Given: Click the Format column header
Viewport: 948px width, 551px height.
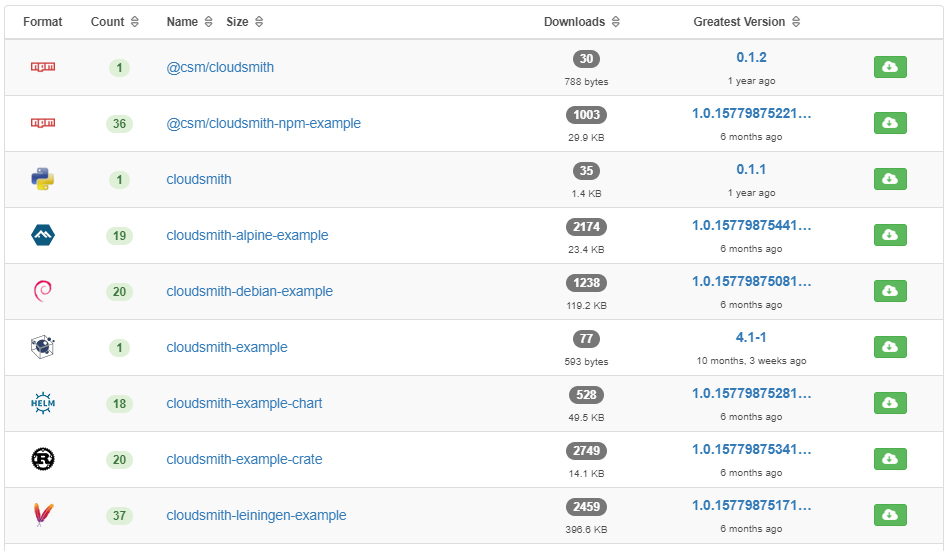Looking at the screenshot, I should (x=42, y=22).
